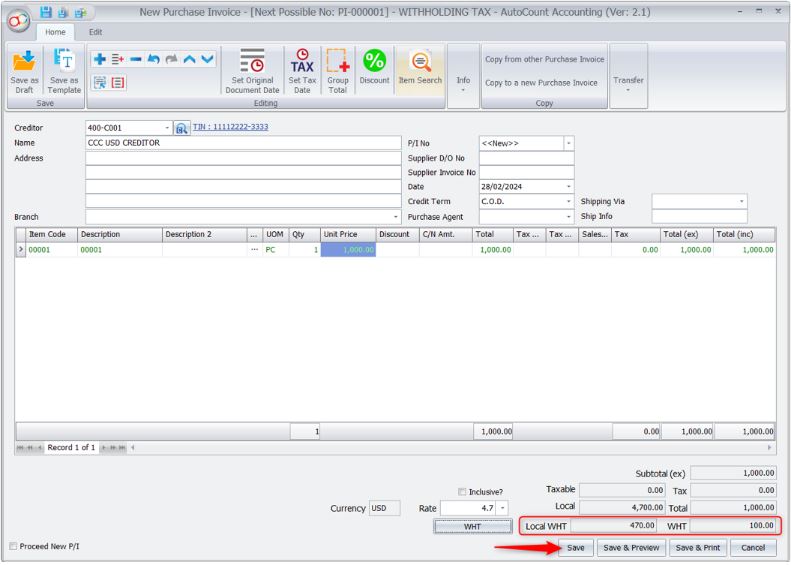Click the ellipsis cell in item row 00001
The image size is (791, 565).
tap(254, 250)
